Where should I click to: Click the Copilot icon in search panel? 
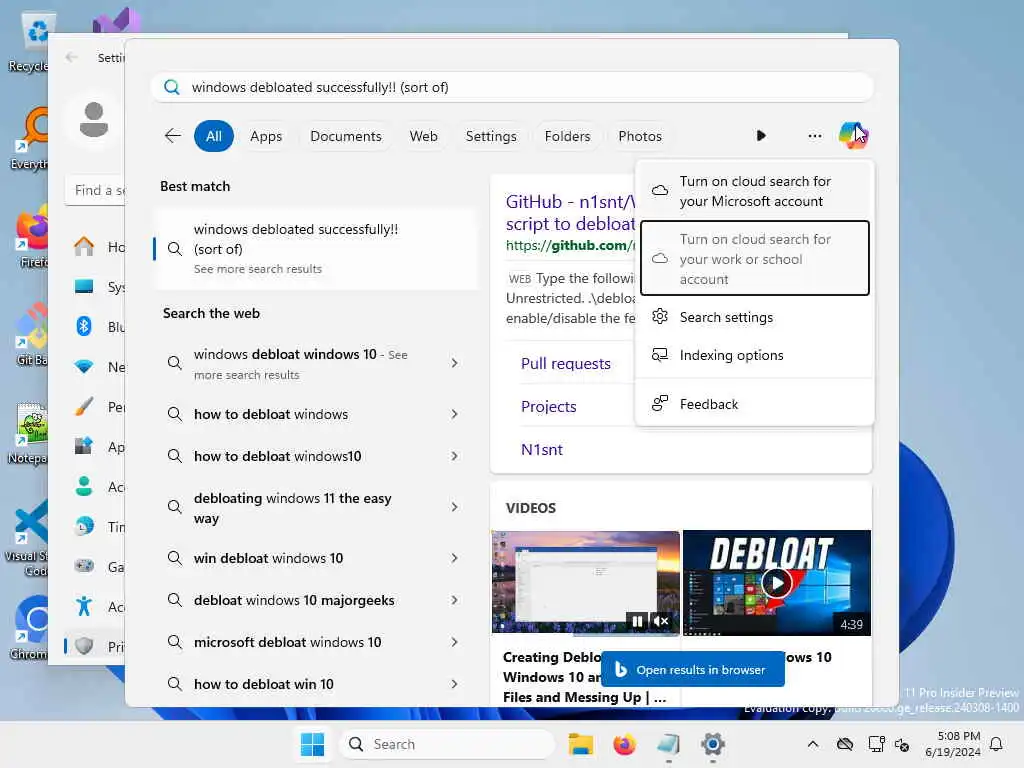(853, 136)
